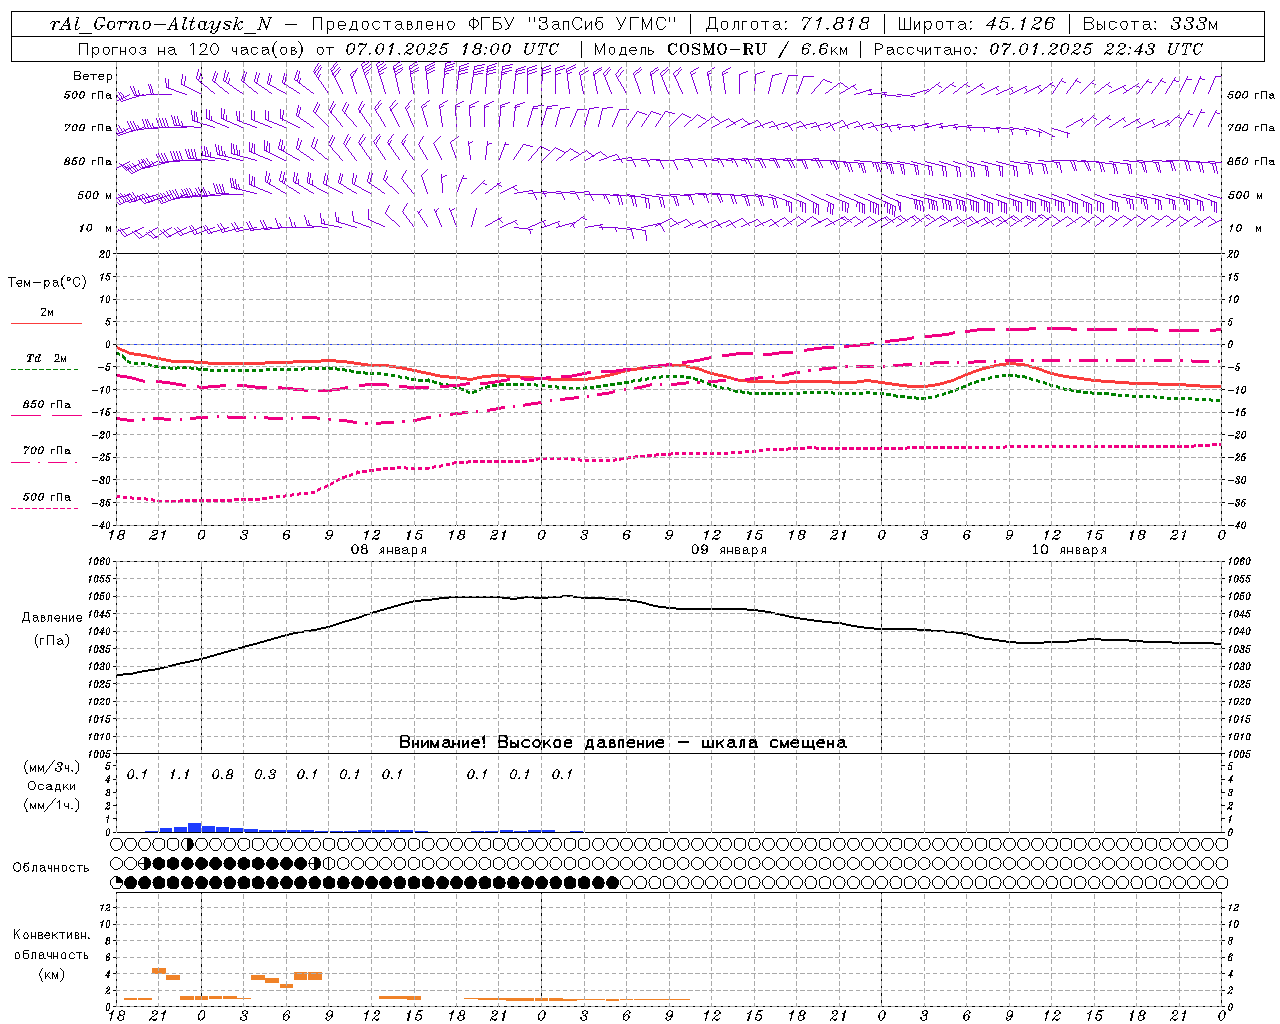This screenshot has width=1280, height=1024.
Task: Select the 10 января date label
Action: (1069, 550)
